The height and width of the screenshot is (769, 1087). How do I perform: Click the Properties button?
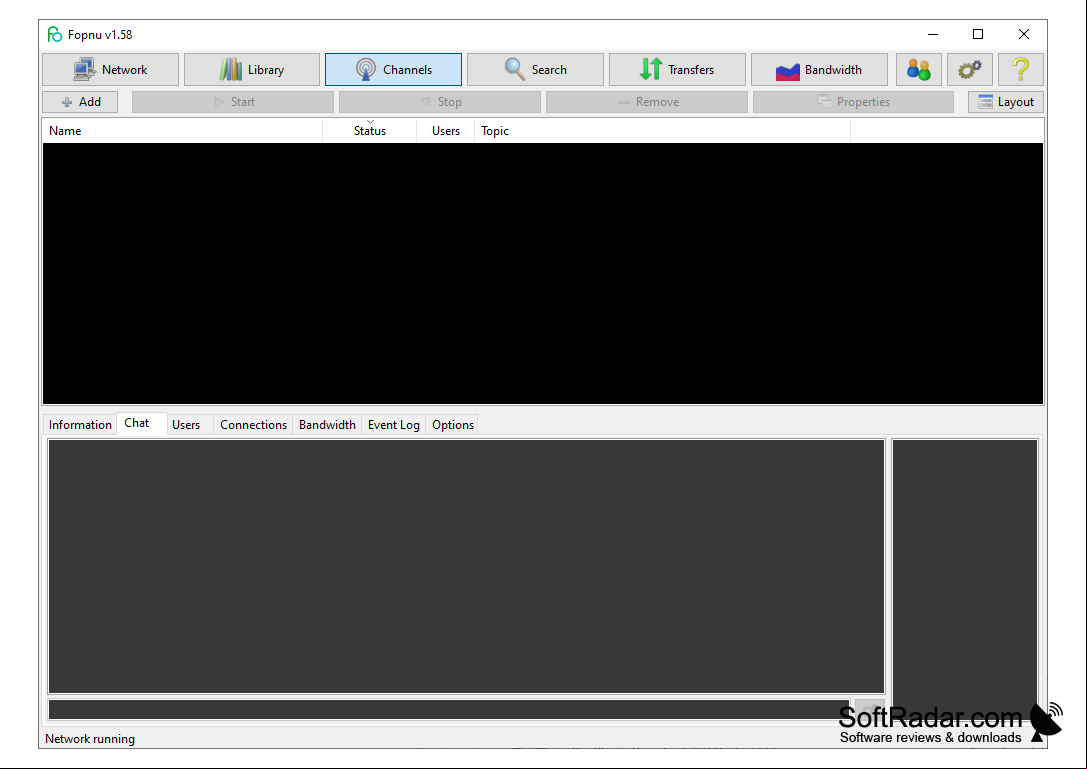(x=853, y=102)
